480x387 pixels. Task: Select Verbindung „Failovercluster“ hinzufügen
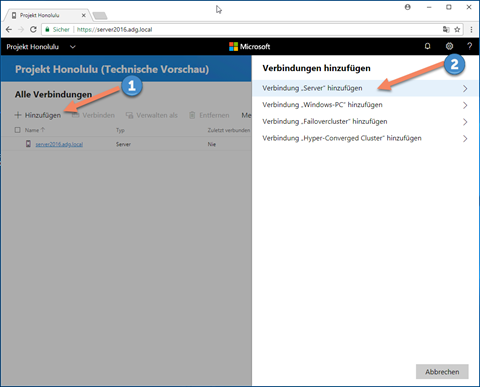click(x=365, y=122)
